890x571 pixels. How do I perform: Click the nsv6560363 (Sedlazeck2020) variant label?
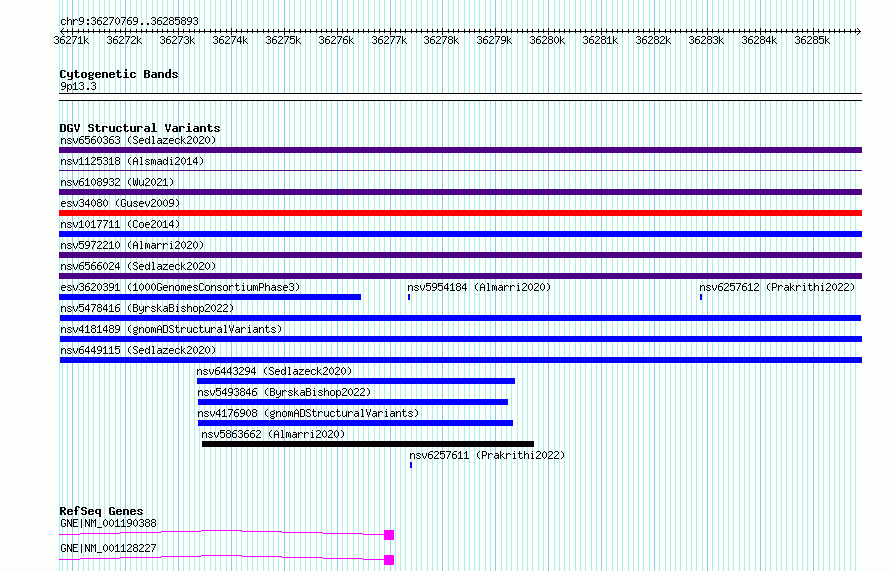(138, 140)
